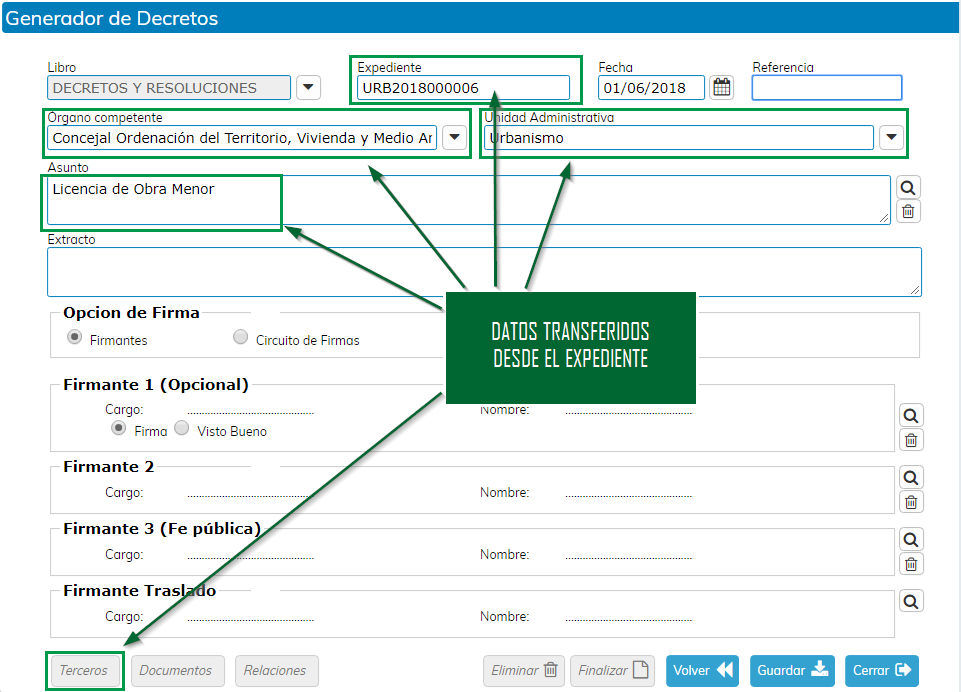Screen dimensions: 961x692
Task: Select the Firmantes radio option
Action: click(x=75, y=338)
